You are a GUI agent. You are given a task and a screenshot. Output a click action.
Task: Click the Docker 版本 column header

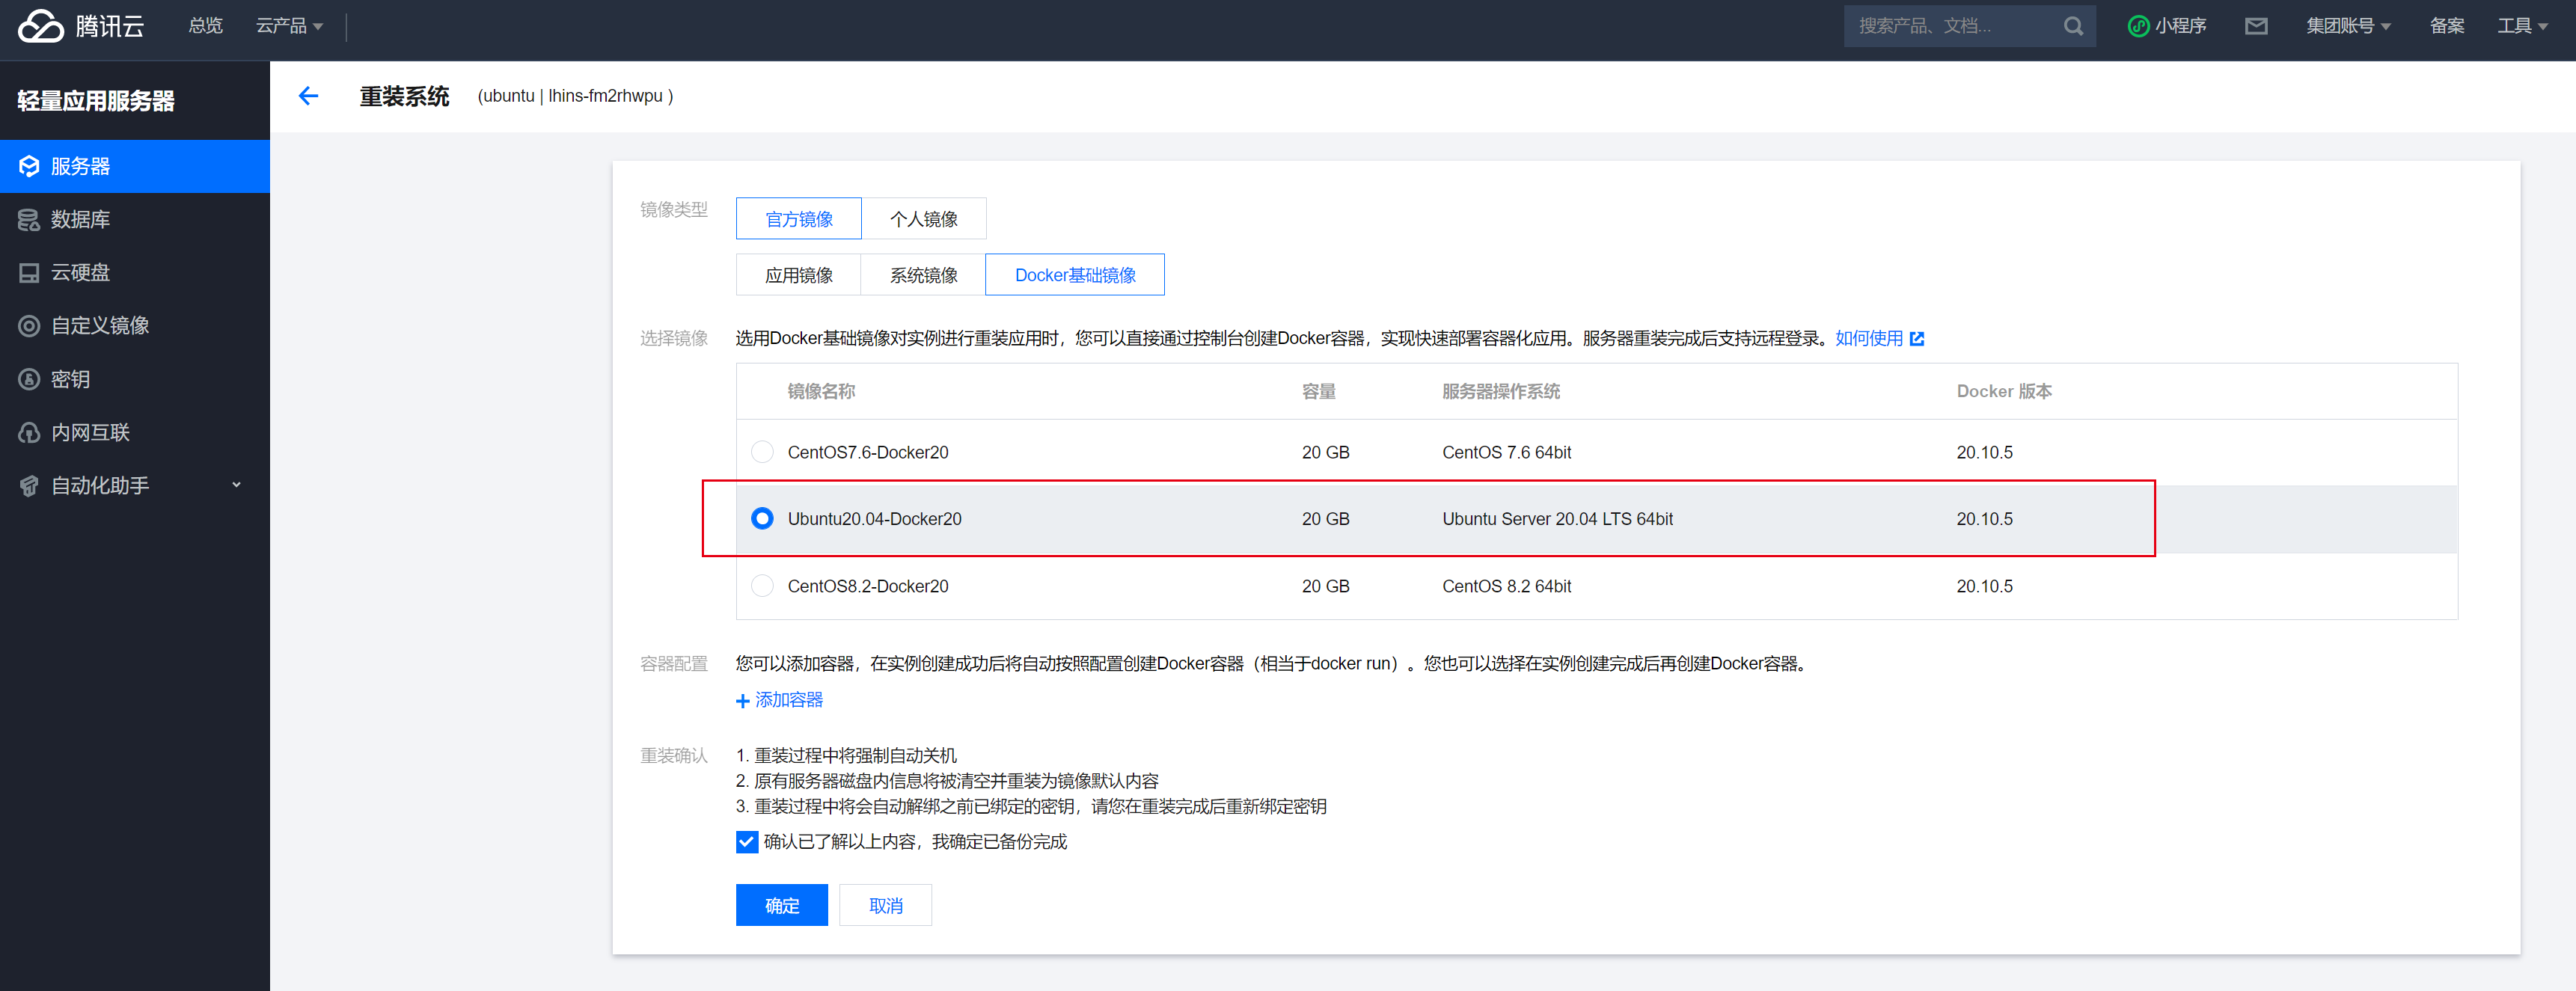(x=2004, y=391)
